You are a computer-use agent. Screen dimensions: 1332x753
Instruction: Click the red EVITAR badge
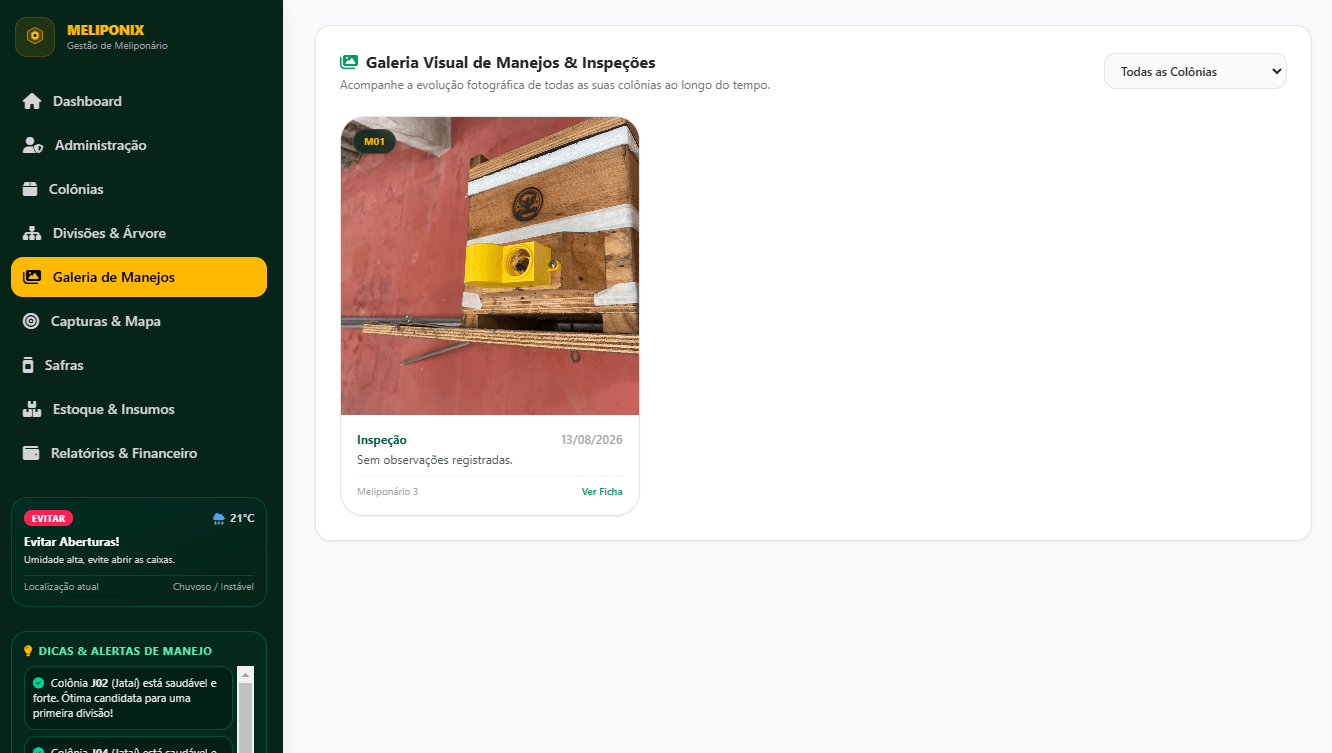(x=48, y=518)
